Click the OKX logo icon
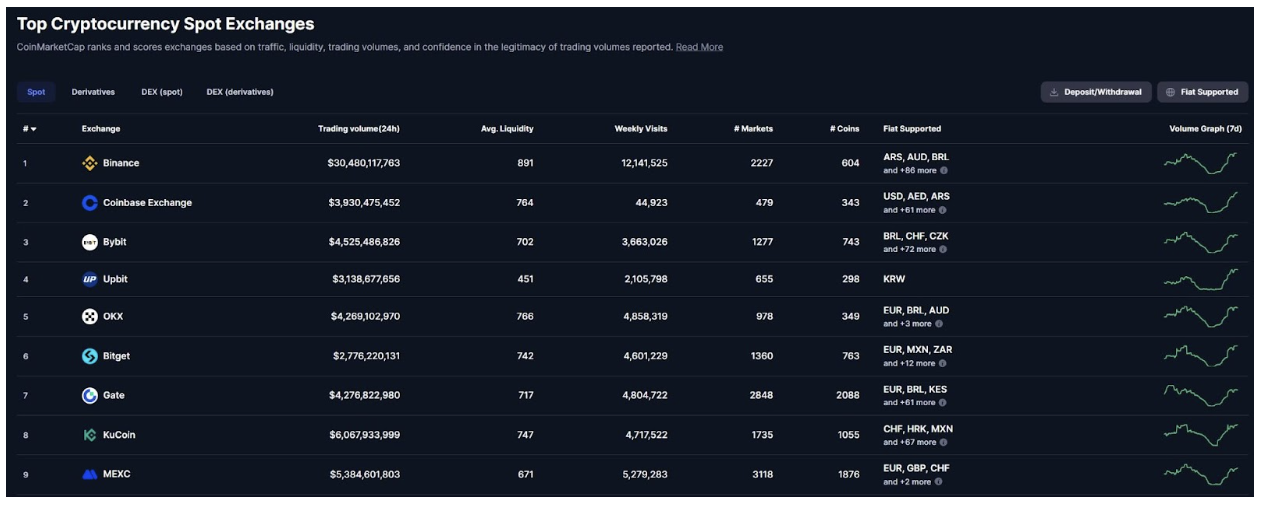Screen dimensions: 1264x506 (90, 317)
